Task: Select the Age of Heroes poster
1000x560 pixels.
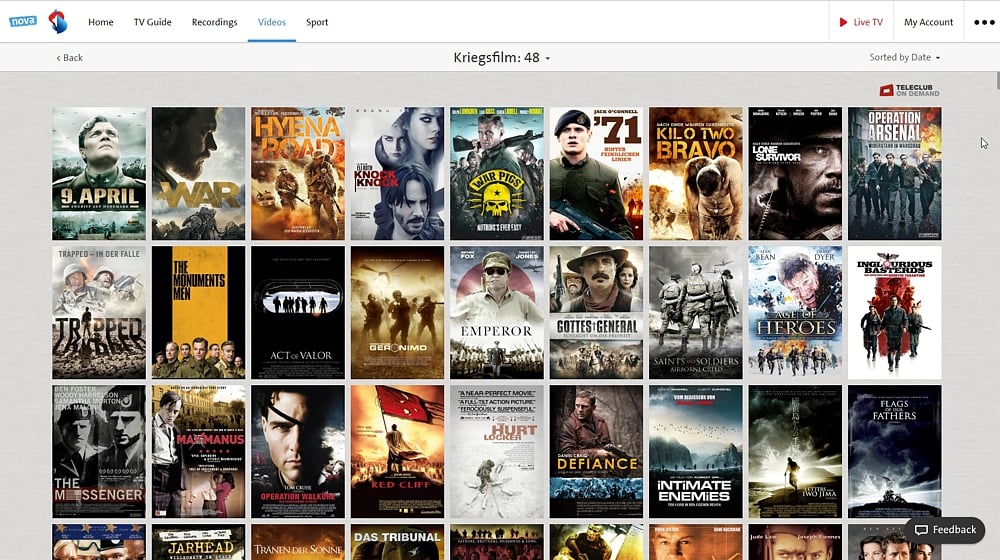Action: click(x=795, y=313)
